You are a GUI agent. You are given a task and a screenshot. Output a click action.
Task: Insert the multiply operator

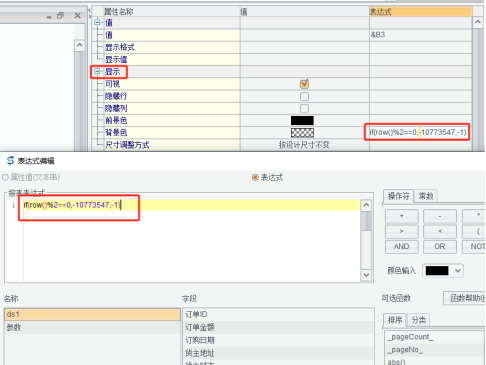click(474, 216)
